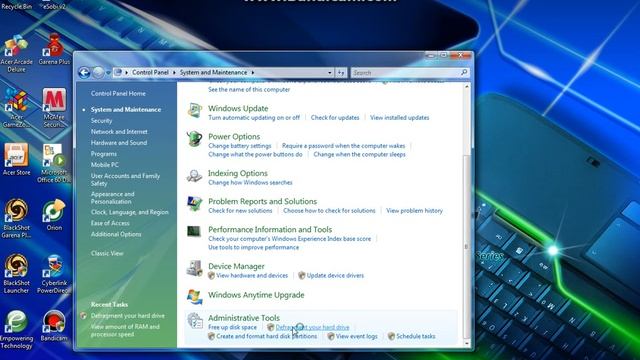The image size is (640, 360).
Task: Open the Administrative Tools icon
Action: [195, 321]
